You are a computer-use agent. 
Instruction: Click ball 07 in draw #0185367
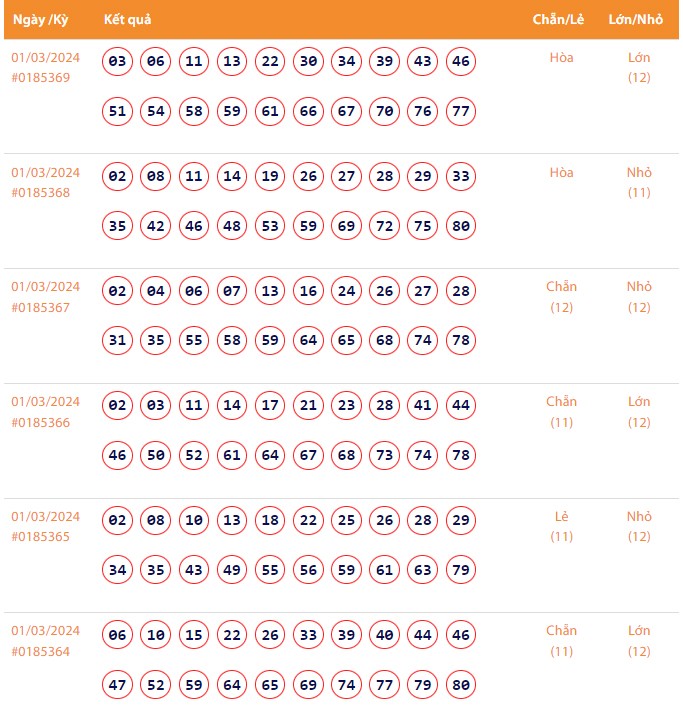click(232, 292)
